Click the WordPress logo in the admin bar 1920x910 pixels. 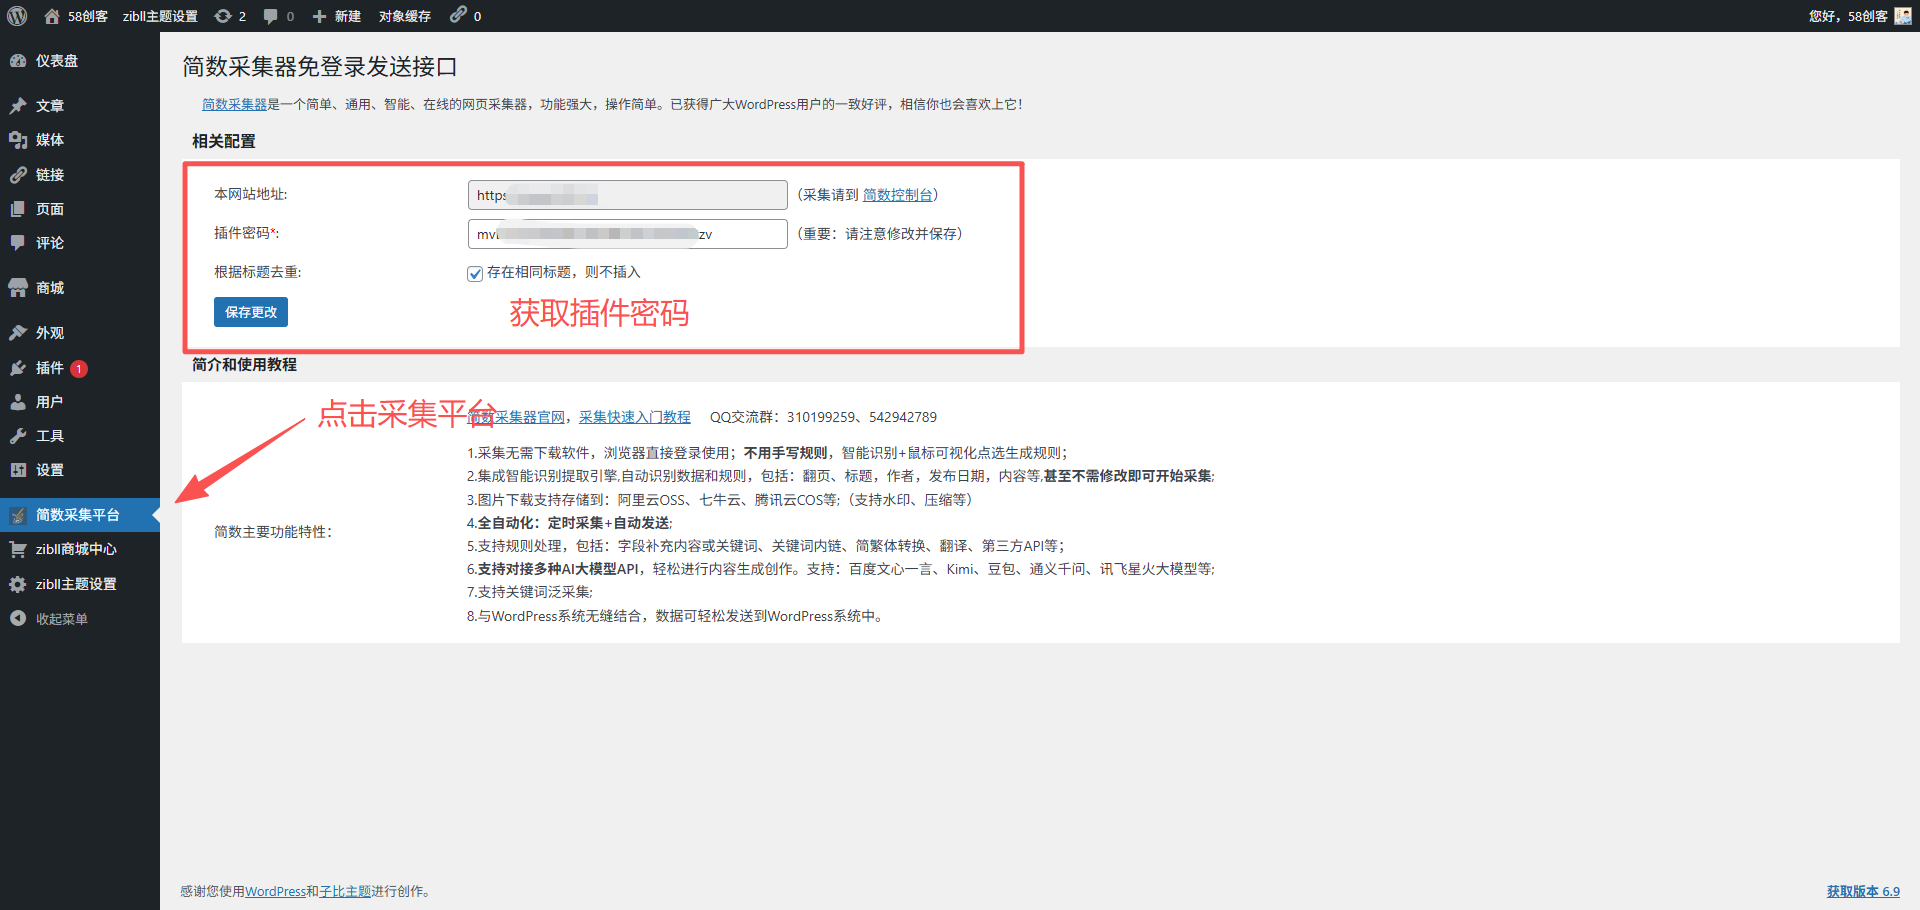pyautogui.click(x=16, y=15)
